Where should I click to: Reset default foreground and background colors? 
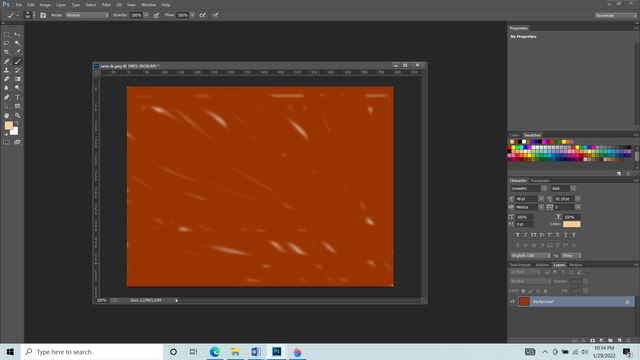coord(6,134)
